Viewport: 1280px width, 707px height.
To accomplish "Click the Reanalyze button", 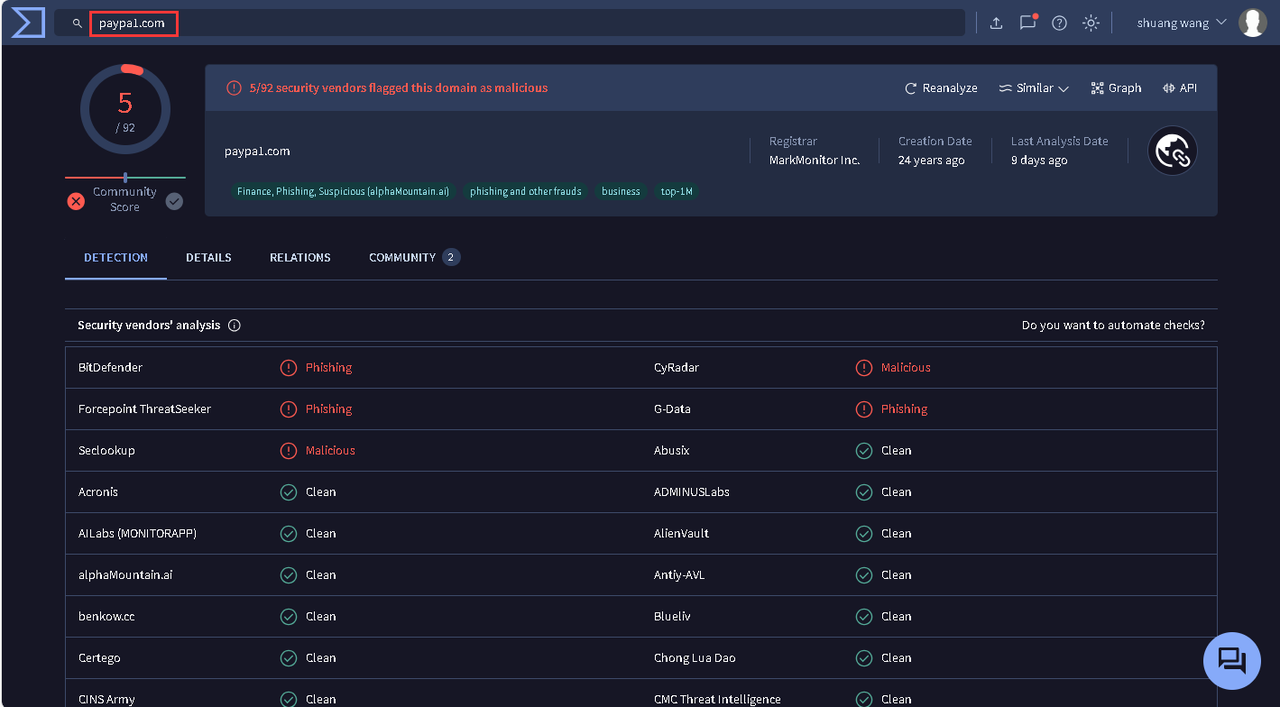I will click(x=941, y=88).
